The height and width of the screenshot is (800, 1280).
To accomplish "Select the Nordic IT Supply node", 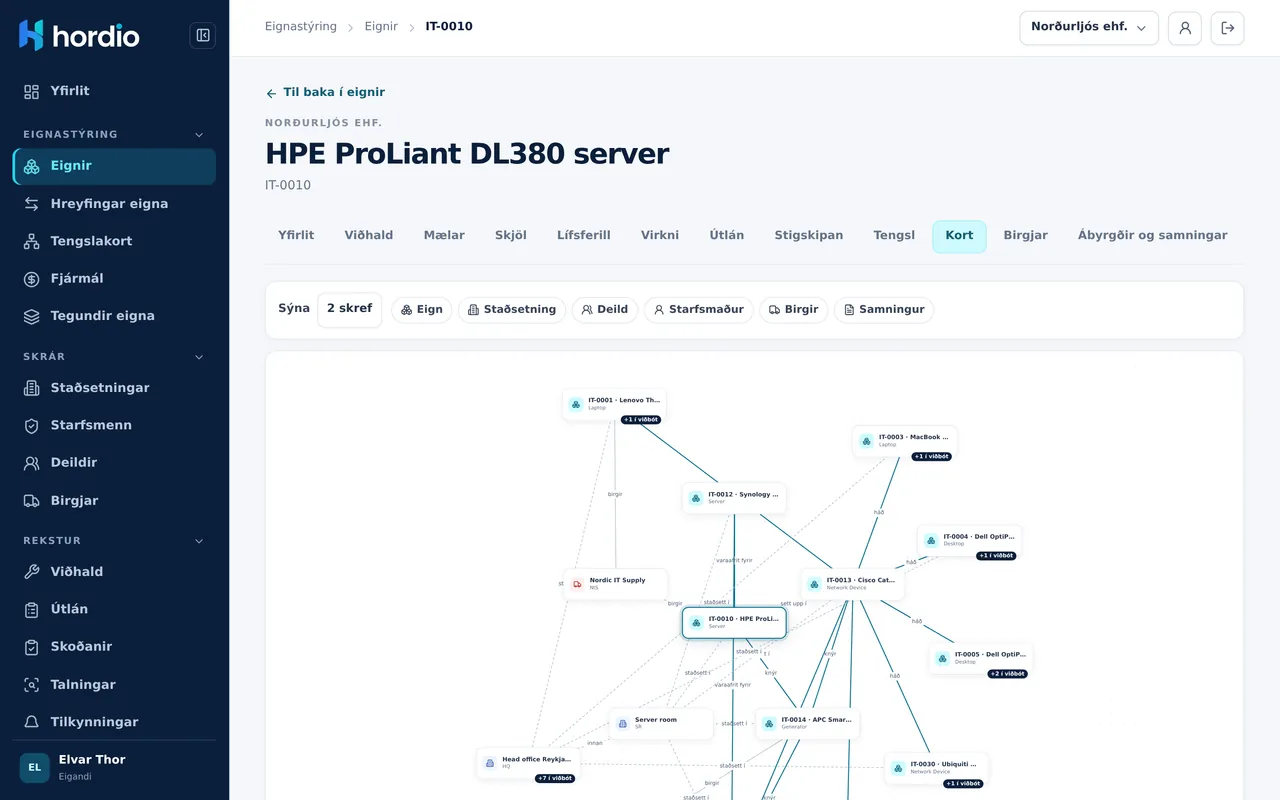I will coord(615,584).
